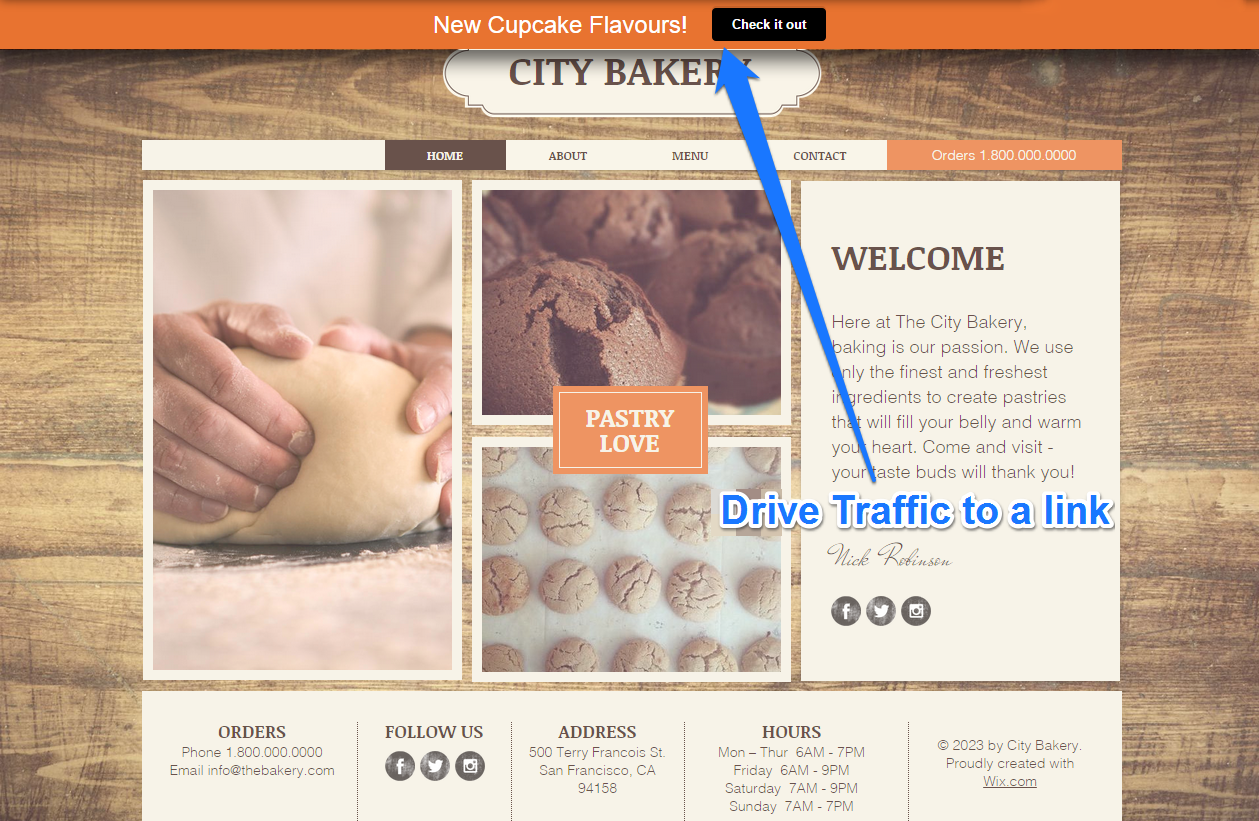Click the New Cupcake Flavours! banner text
Viewport: 1259px width, 821px height.
coord(560,25)
